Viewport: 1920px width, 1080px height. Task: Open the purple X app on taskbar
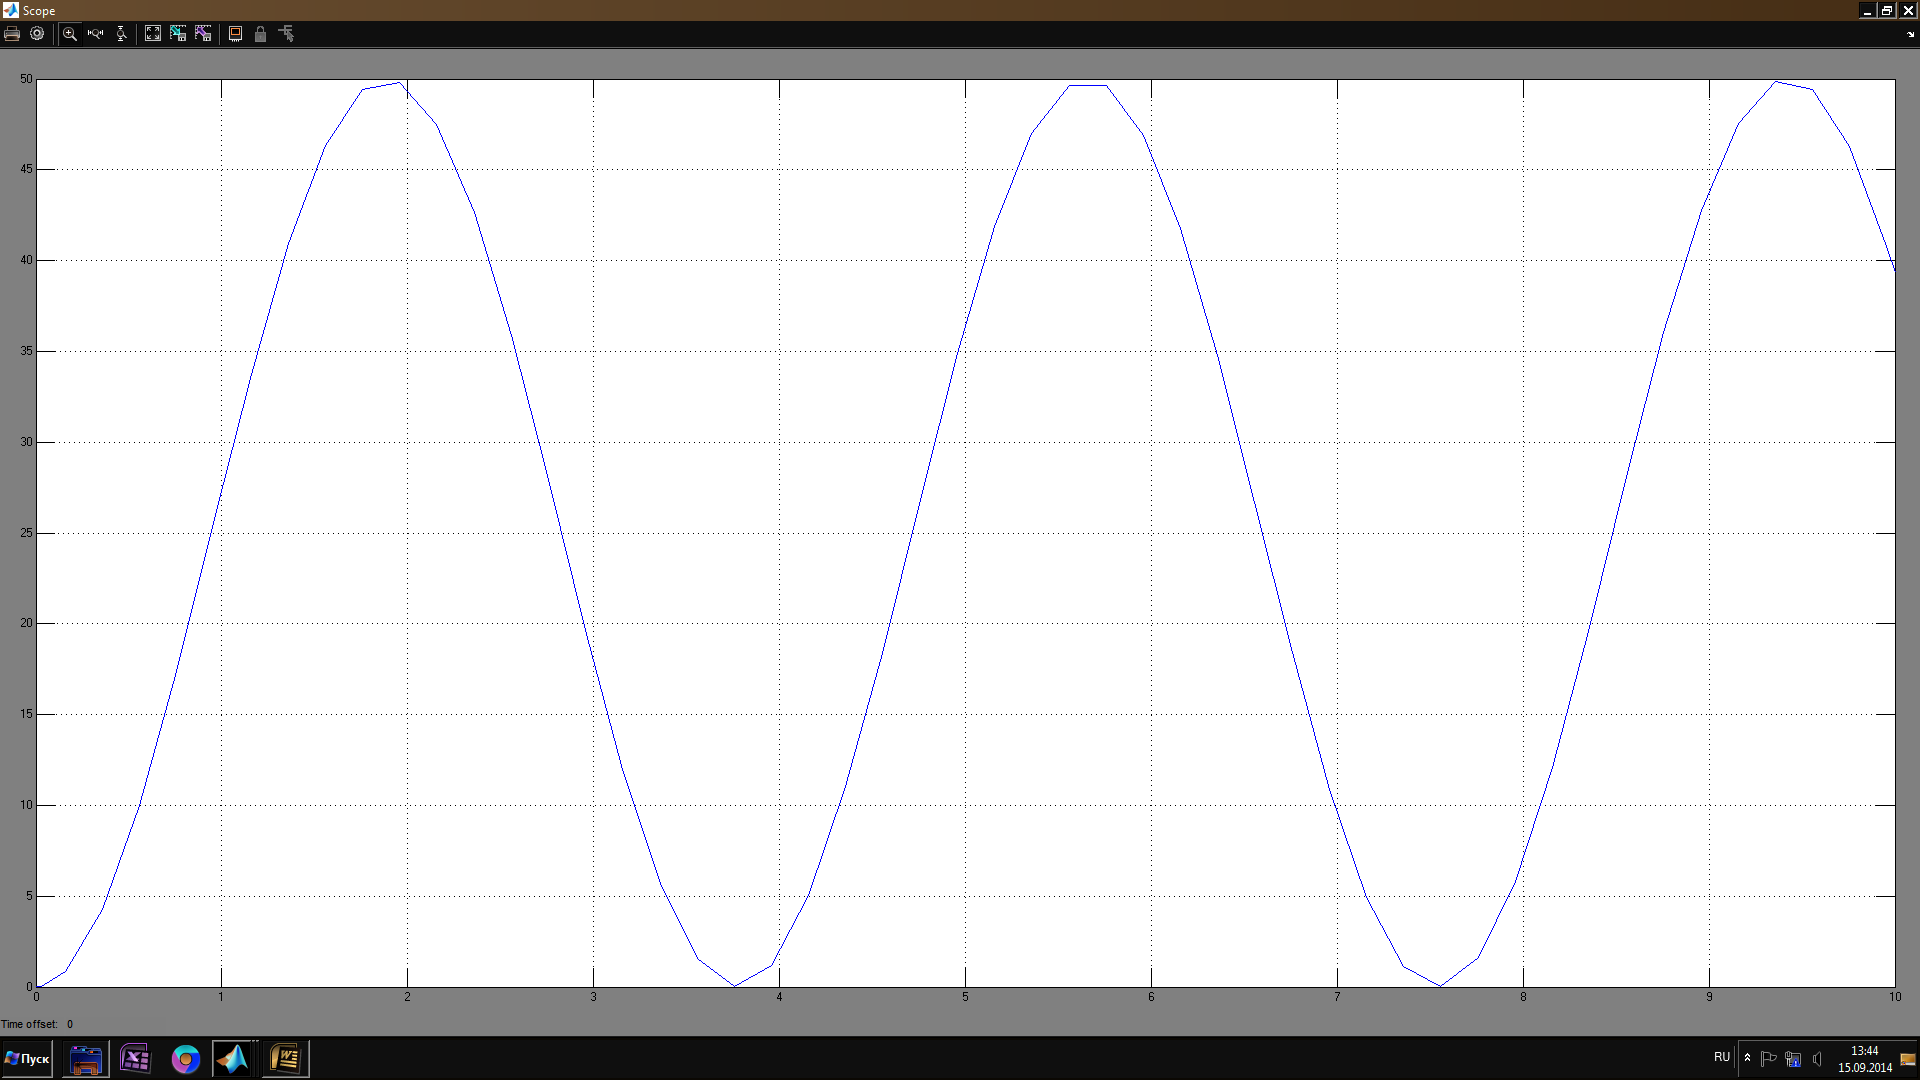pos(135,1059)
